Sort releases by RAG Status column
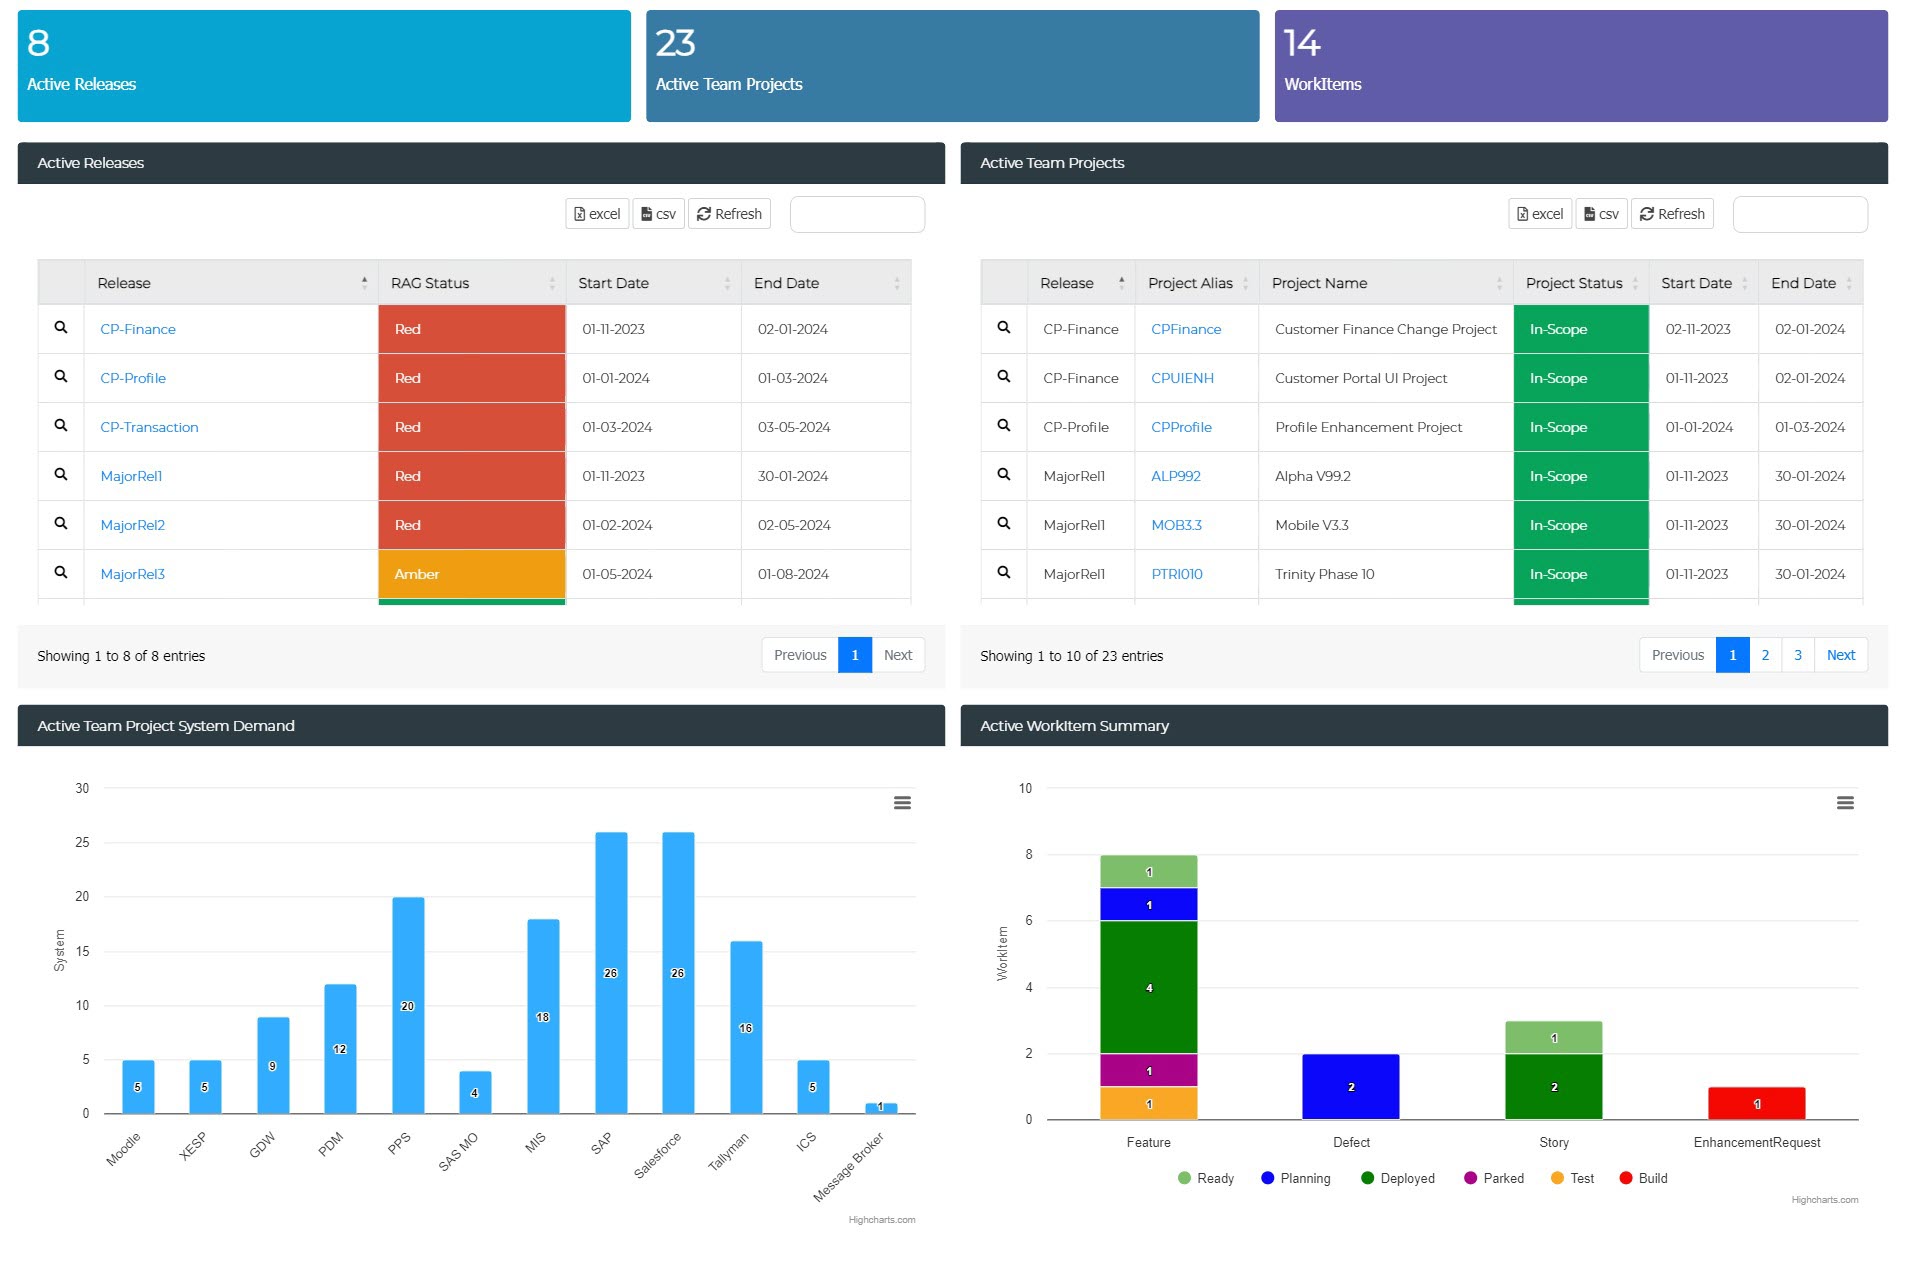 (472, 283)
